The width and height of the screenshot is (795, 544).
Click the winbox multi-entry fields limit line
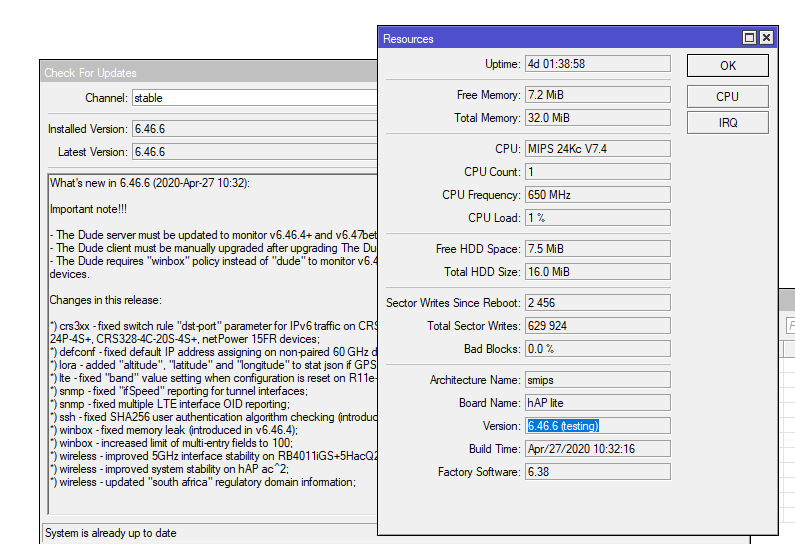pos(171,443)
